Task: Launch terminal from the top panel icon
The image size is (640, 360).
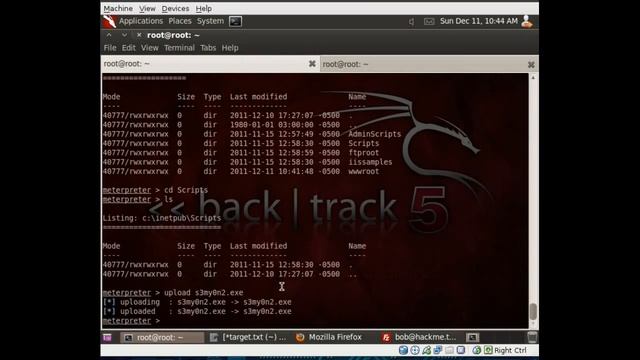Action: pyautogui.click(x=235, y=21)
